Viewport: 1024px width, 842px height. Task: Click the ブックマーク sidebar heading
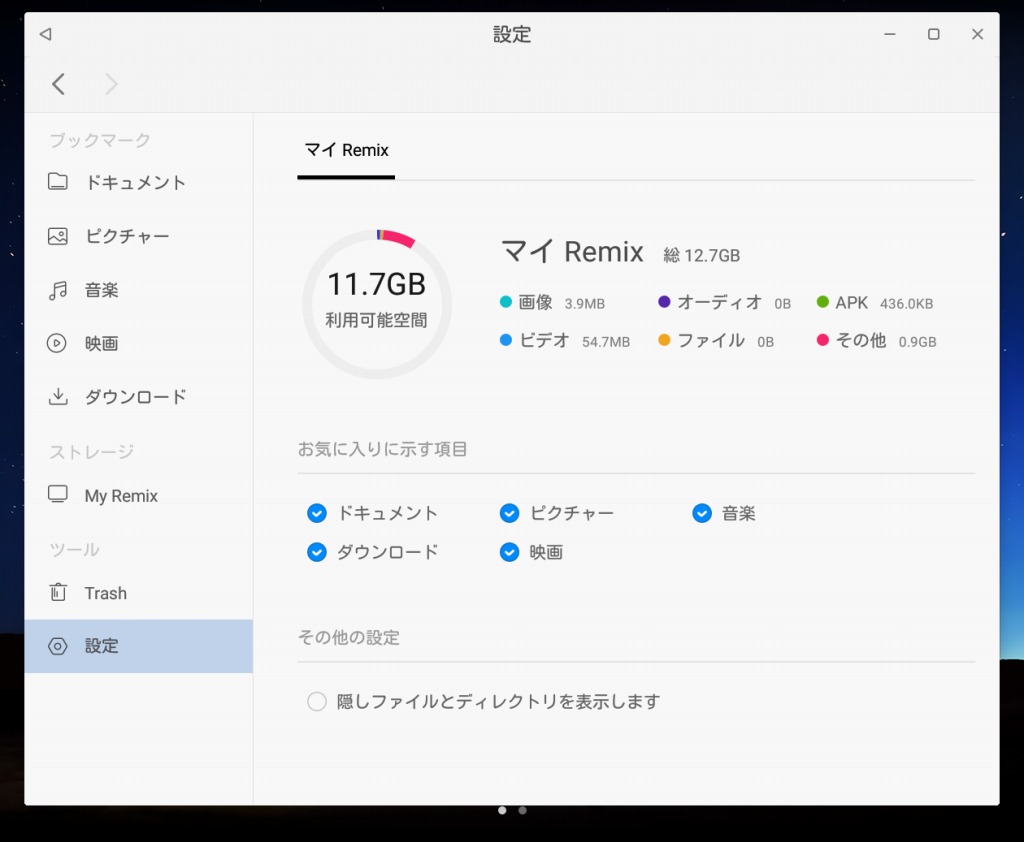100,140
